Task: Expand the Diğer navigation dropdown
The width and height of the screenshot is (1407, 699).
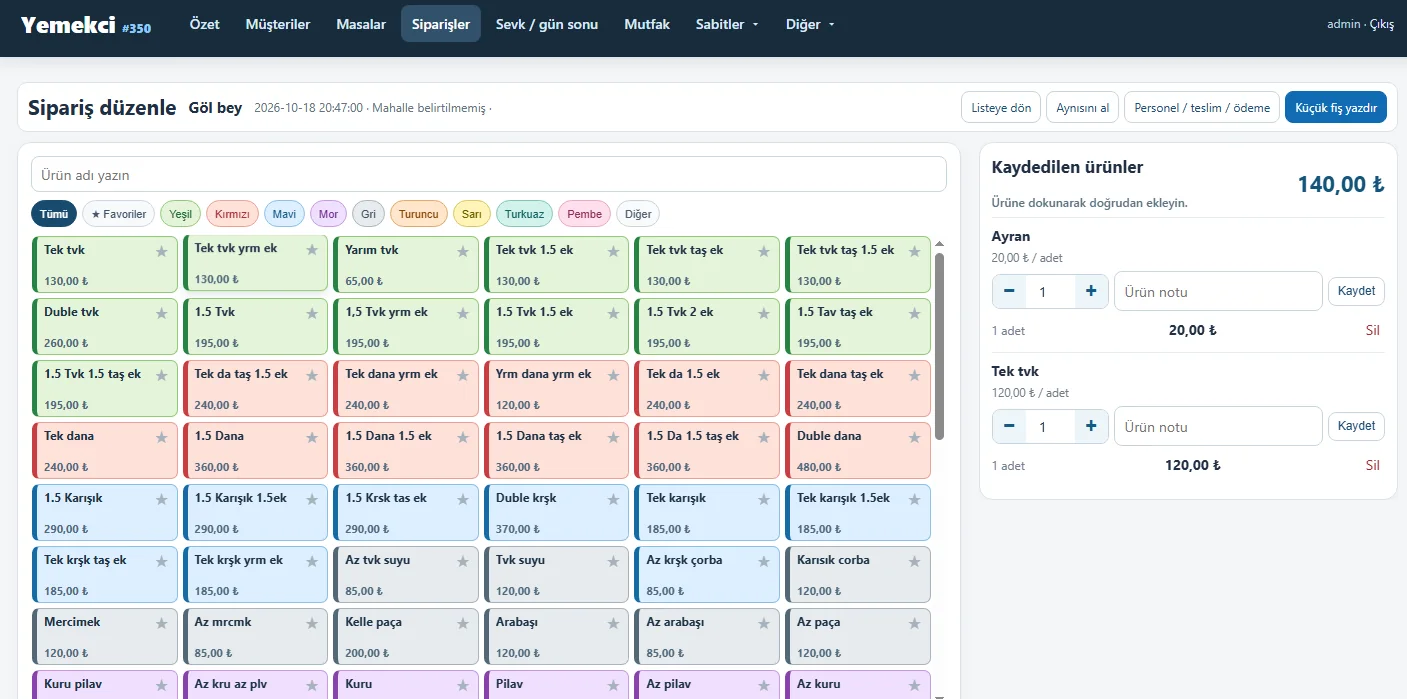Action: pyautogui.click(x=810, y=24)
